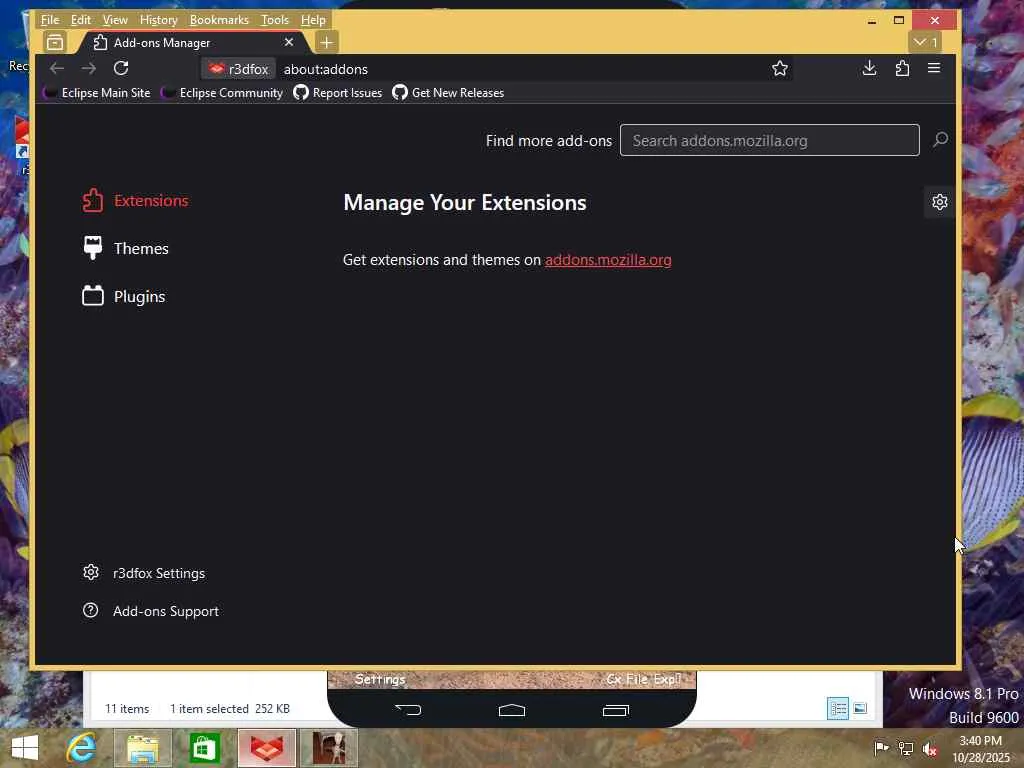The height and width of the screenshot is (768, 1024).
Task: Close the Add-ons Manager tab
Action: tap(289, 42)
